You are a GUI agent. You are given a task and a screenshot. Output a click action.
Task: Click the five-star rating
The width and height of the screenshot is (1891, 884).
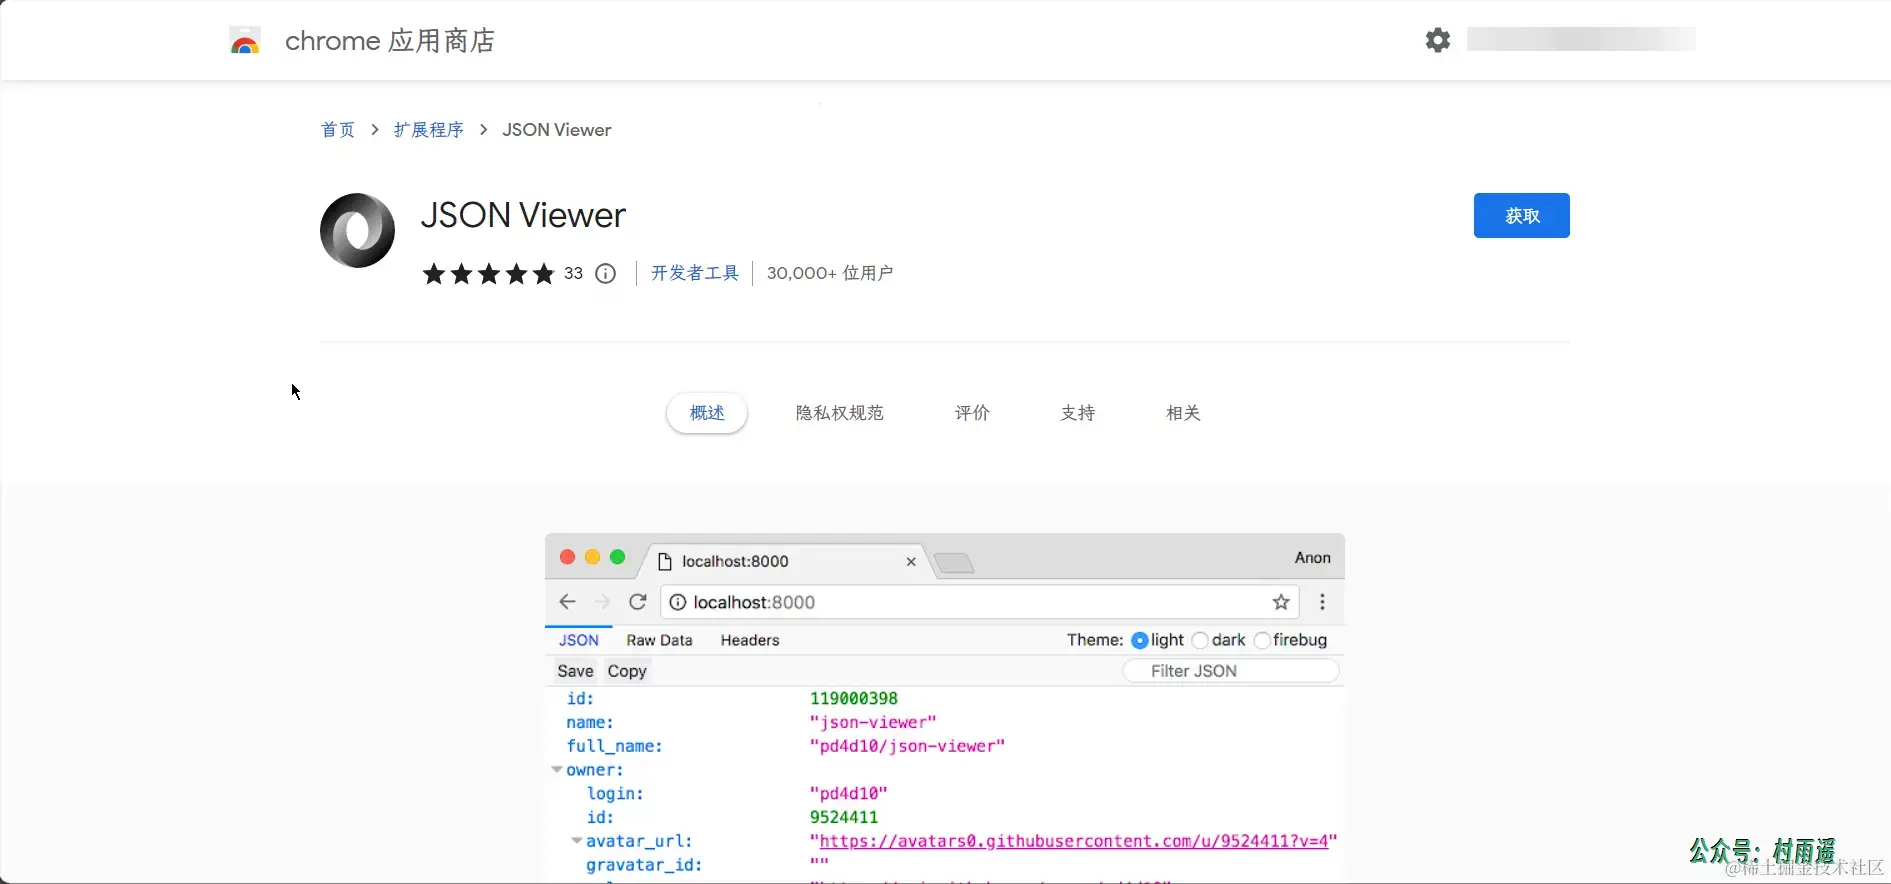click(x=488, y=274)
